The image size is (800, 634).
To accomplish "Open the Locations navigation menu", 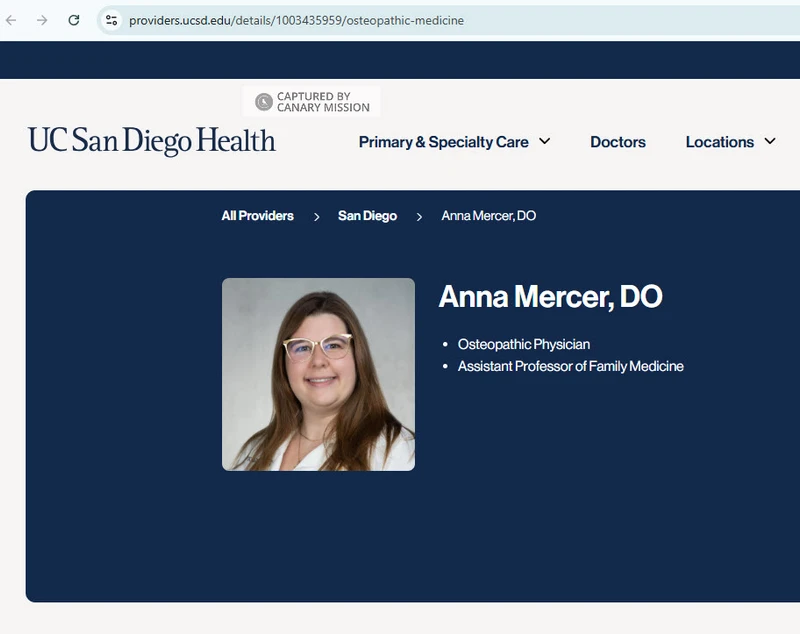I will (x=719, y=142).
